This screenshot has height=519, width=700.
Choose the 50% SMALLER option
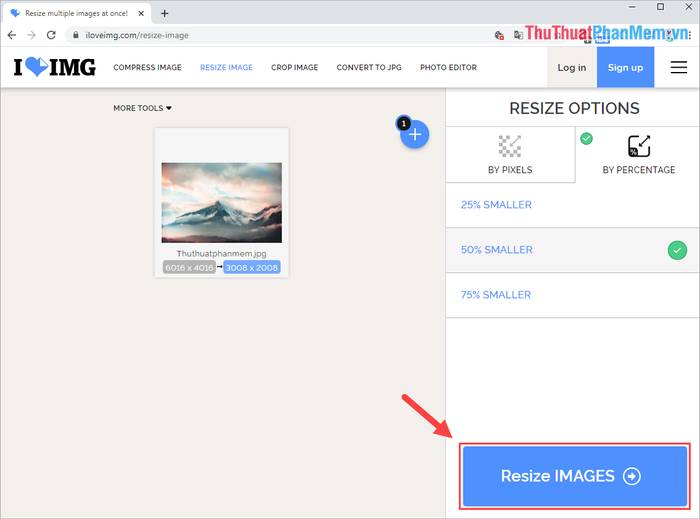573,250
